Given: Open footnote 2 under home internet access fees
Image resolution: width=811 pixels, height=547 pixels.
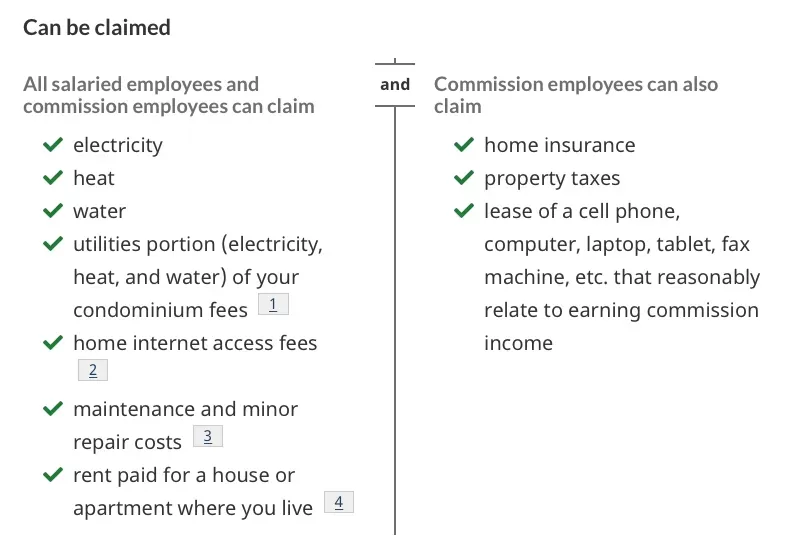Looking at the screenshot, I should (x=93, y=370).
